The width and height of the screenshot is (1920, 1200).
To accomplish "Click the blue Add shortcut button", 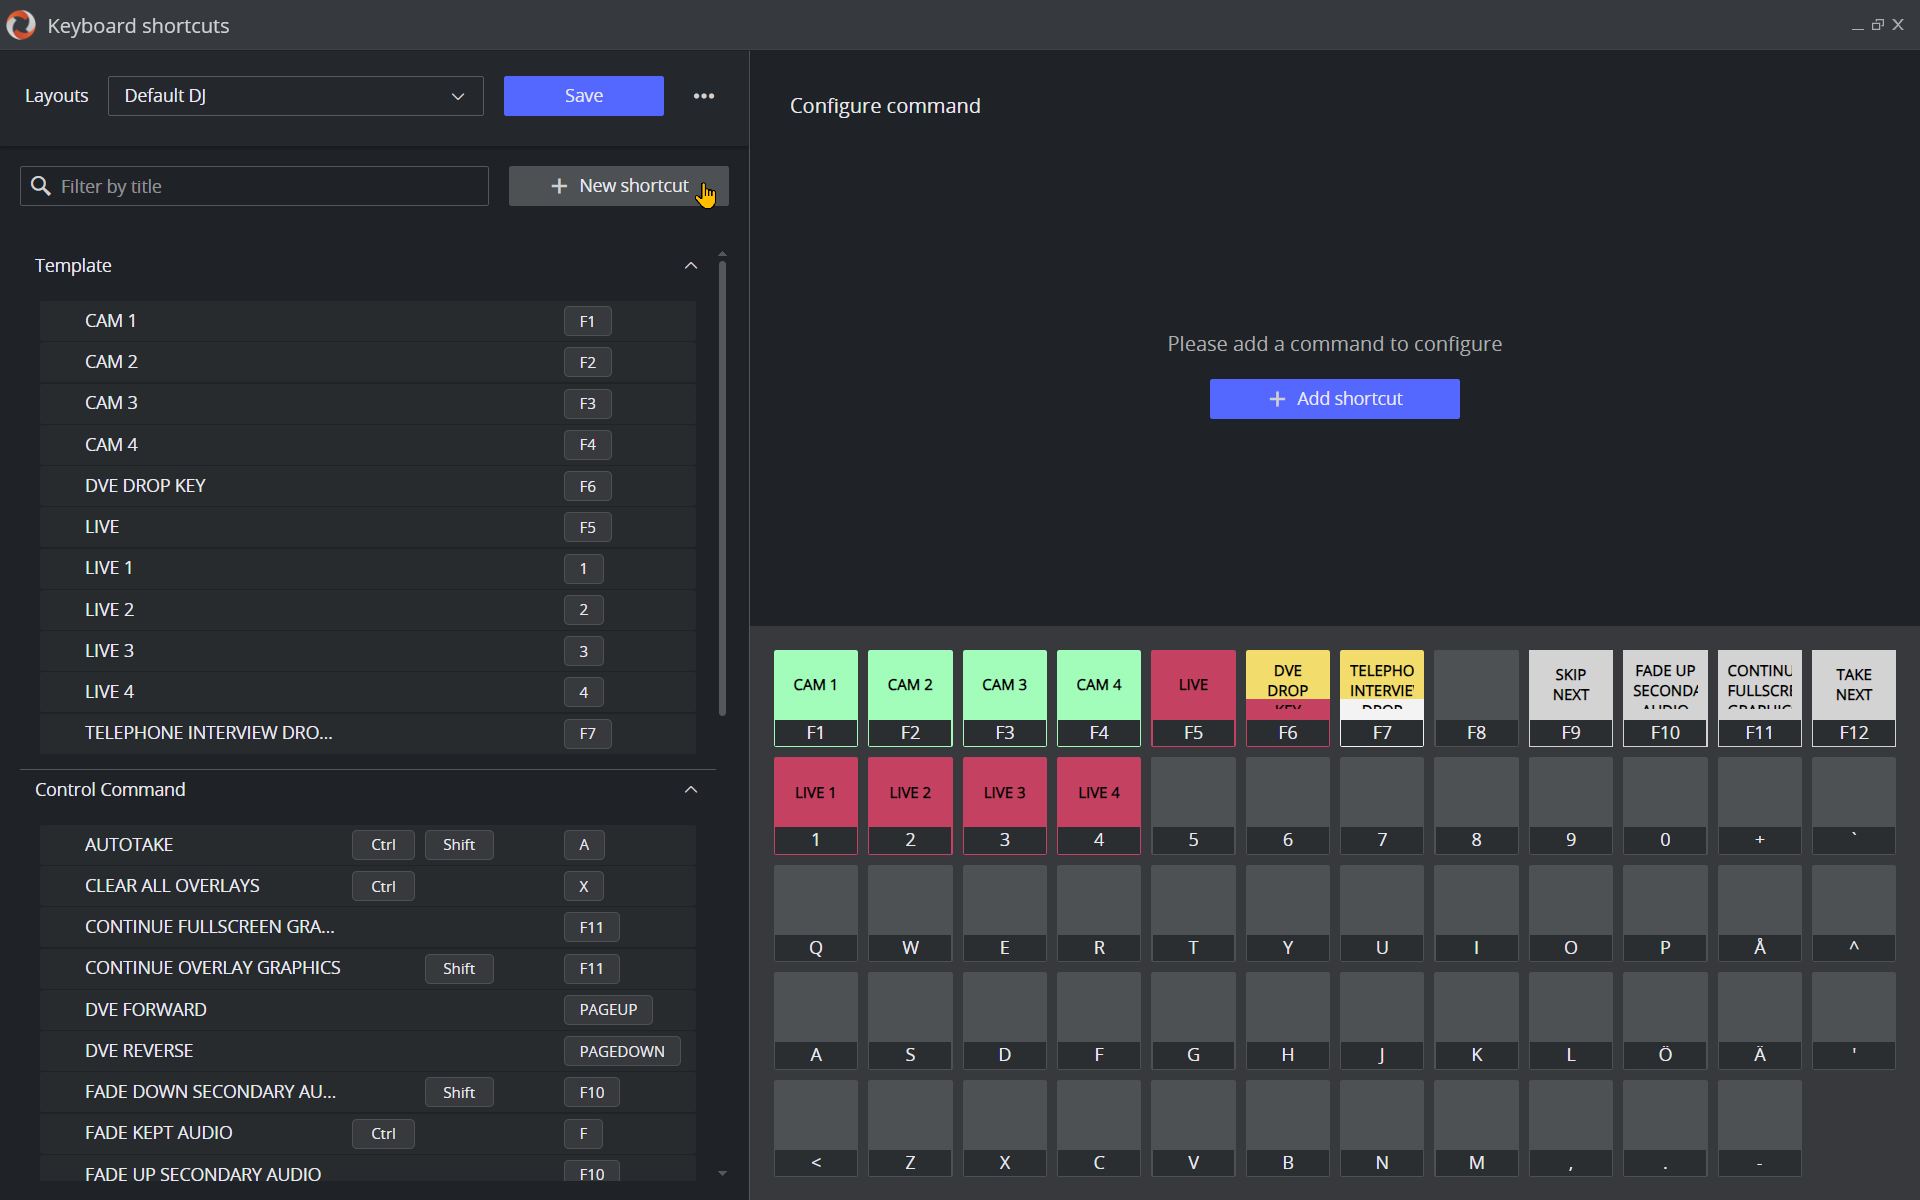I will [1334, 399].
